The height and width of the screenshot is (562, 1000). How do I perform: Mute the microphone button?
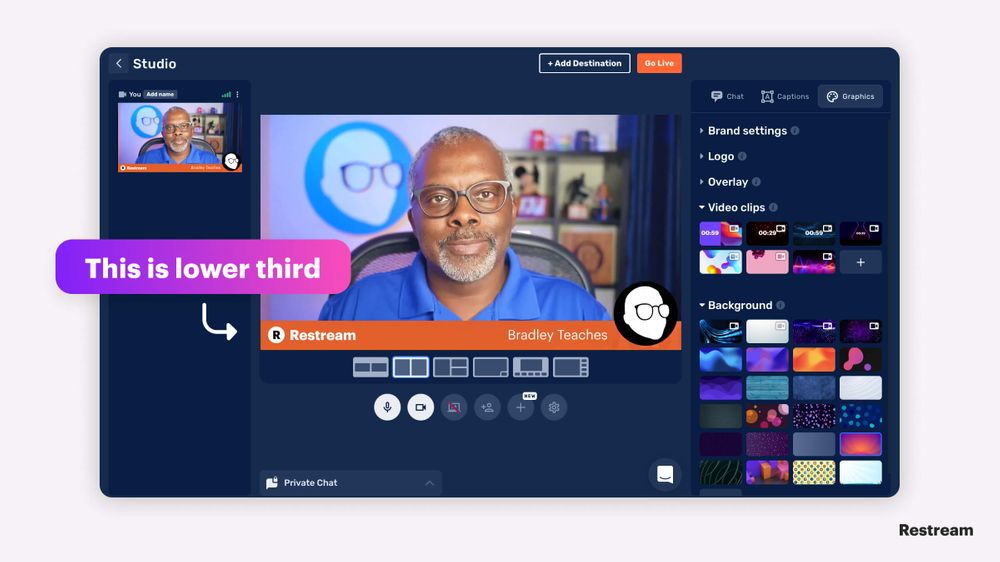[387, 407]
